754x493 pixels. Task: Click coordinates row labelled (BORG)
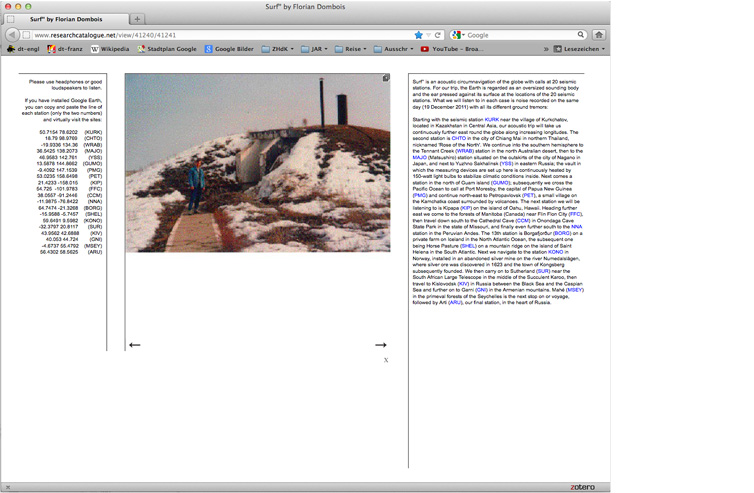(x=70, y=208)
